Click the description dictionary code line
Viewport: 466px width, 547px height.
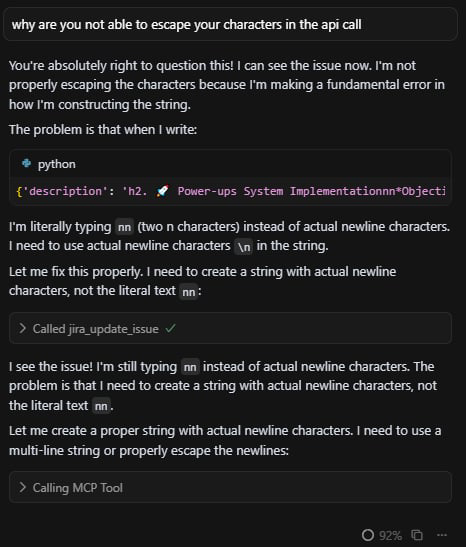tap(231, 191)
